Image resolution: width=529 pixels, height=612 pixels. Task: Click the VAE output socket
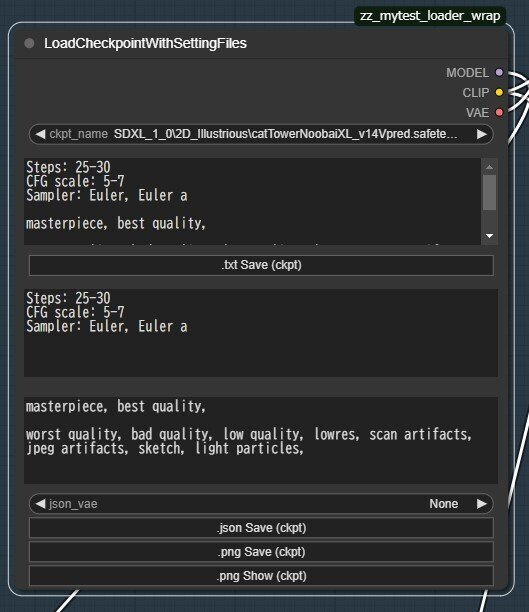coord(499,112)
